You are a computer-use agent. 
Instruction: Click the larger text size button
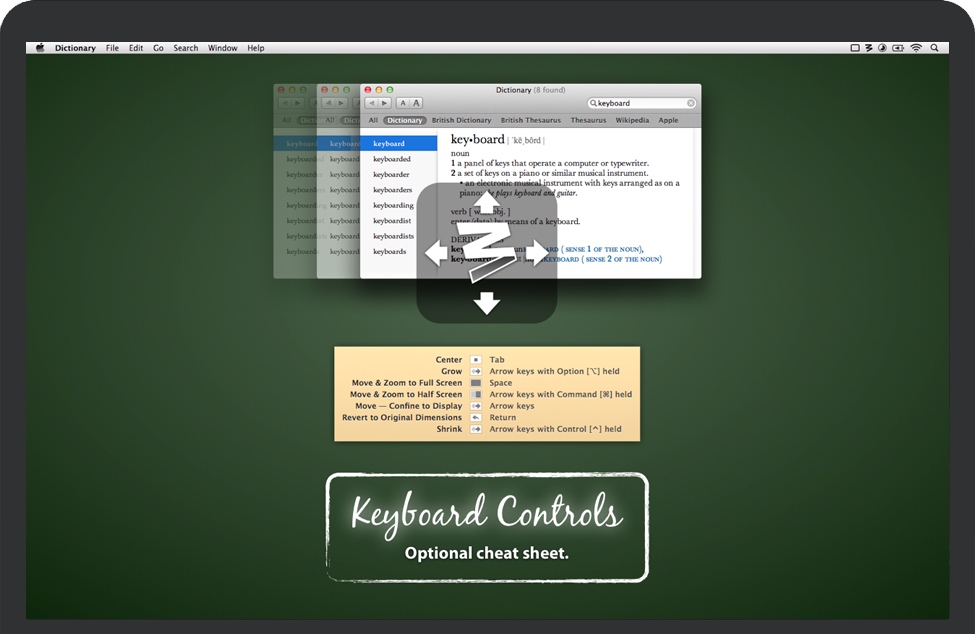click(x=416, y=103)
